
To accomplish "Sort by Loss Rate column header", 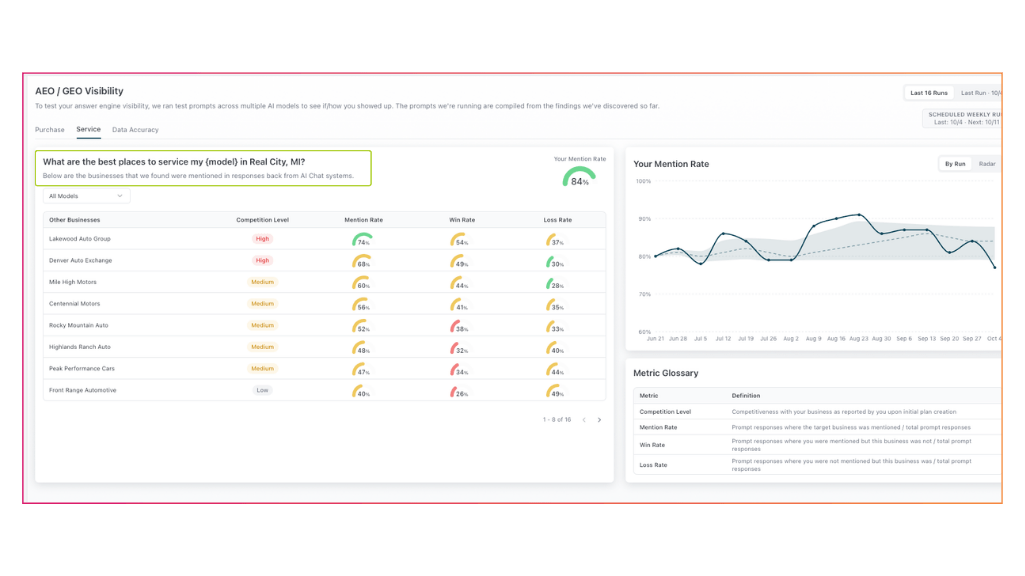I will click(558, 220).
